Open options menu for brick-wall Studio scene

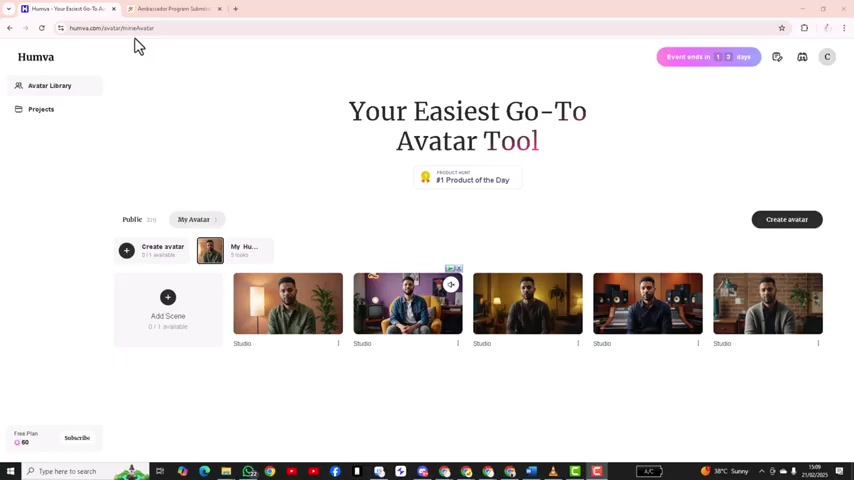click(818, 343)
